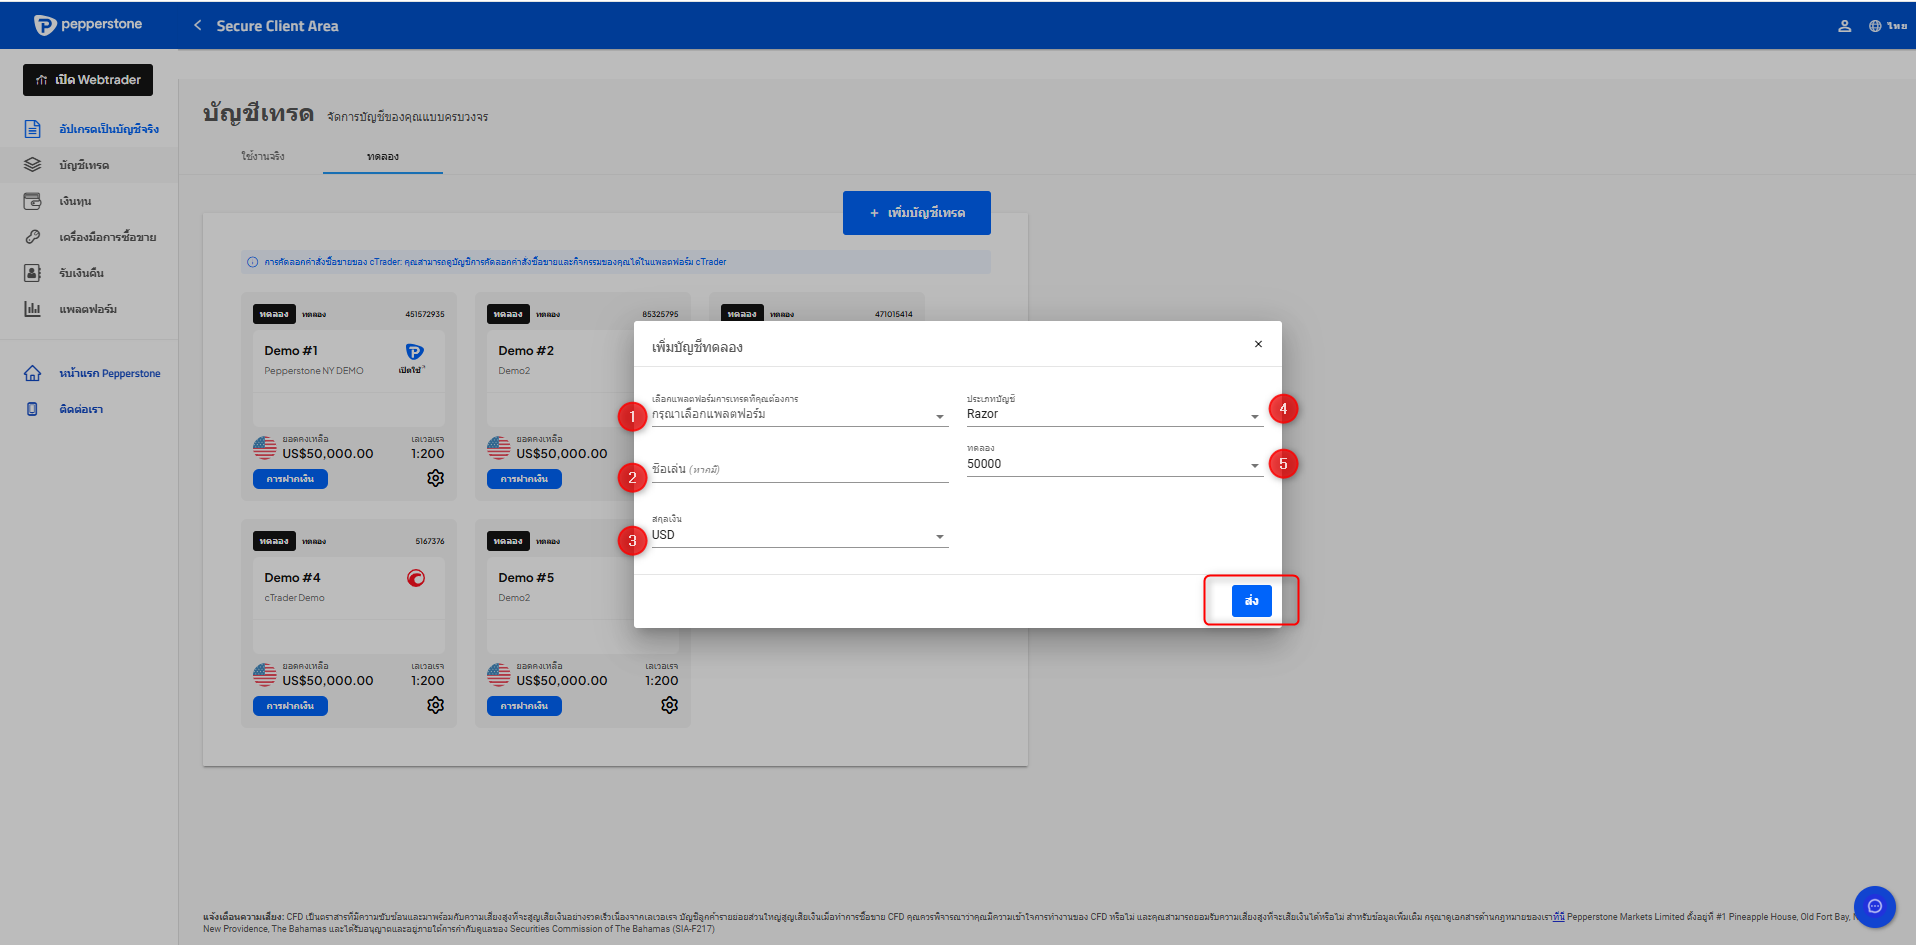Switch to the live accounts tab

(263, 157)
